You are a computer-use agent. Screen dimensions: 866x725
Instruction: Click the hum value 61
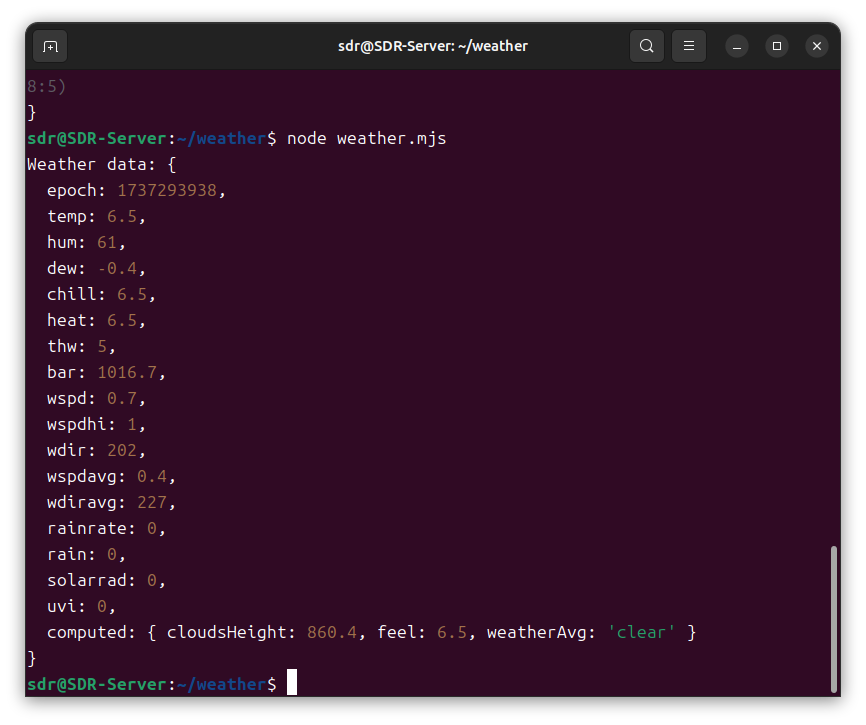coord(106,242)
